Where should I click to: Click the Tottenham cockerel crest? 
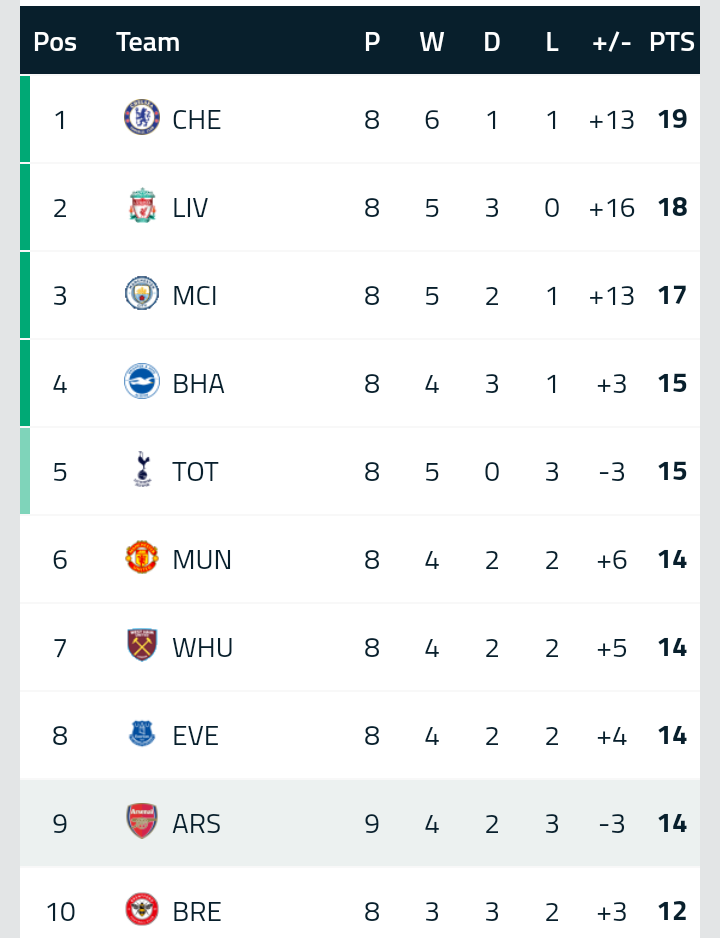click(x=142, y=469)
